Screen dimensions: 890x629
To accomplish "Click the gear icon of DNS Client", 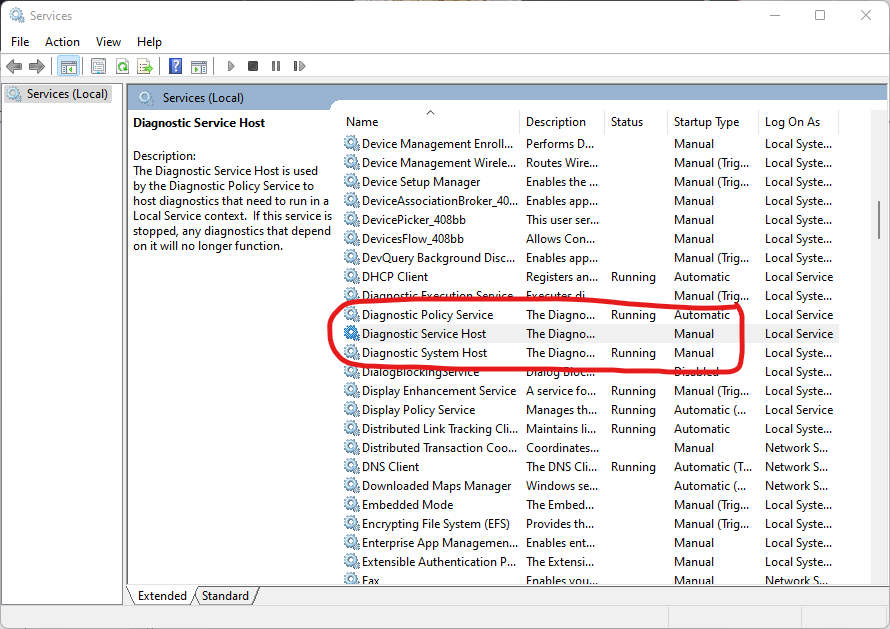I will [352, 467].
